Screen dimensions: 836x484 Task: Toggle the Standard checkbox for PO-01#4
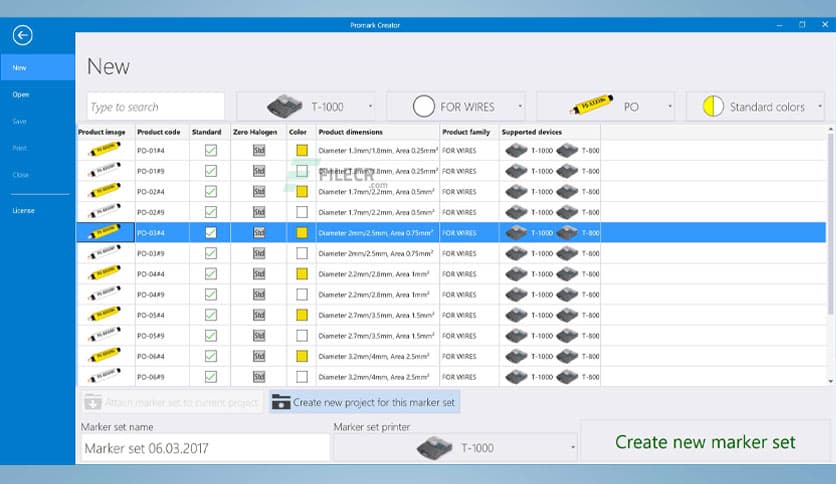coord(211,150)
